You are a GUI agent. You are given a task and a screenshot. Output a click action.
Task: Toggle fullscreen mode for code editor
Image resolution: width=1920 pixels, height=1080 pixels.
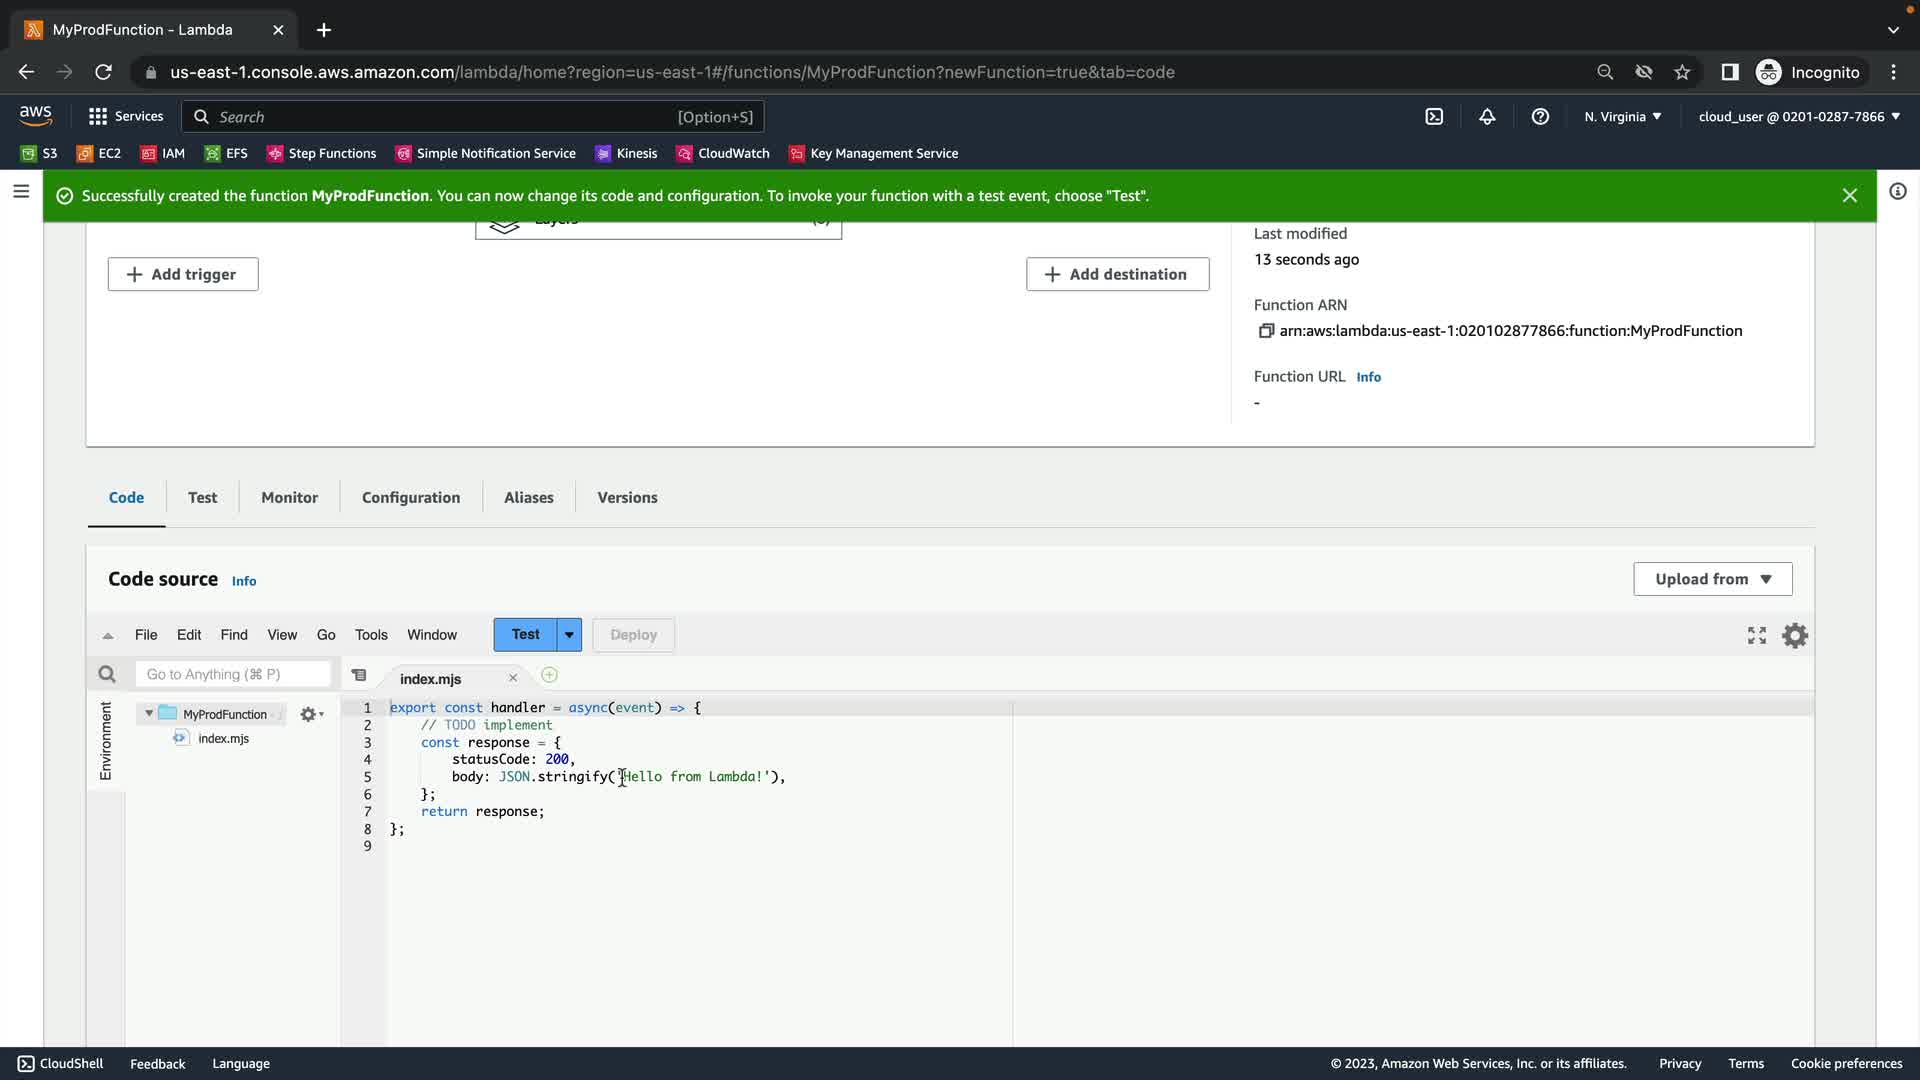[x=1757, y=636]
